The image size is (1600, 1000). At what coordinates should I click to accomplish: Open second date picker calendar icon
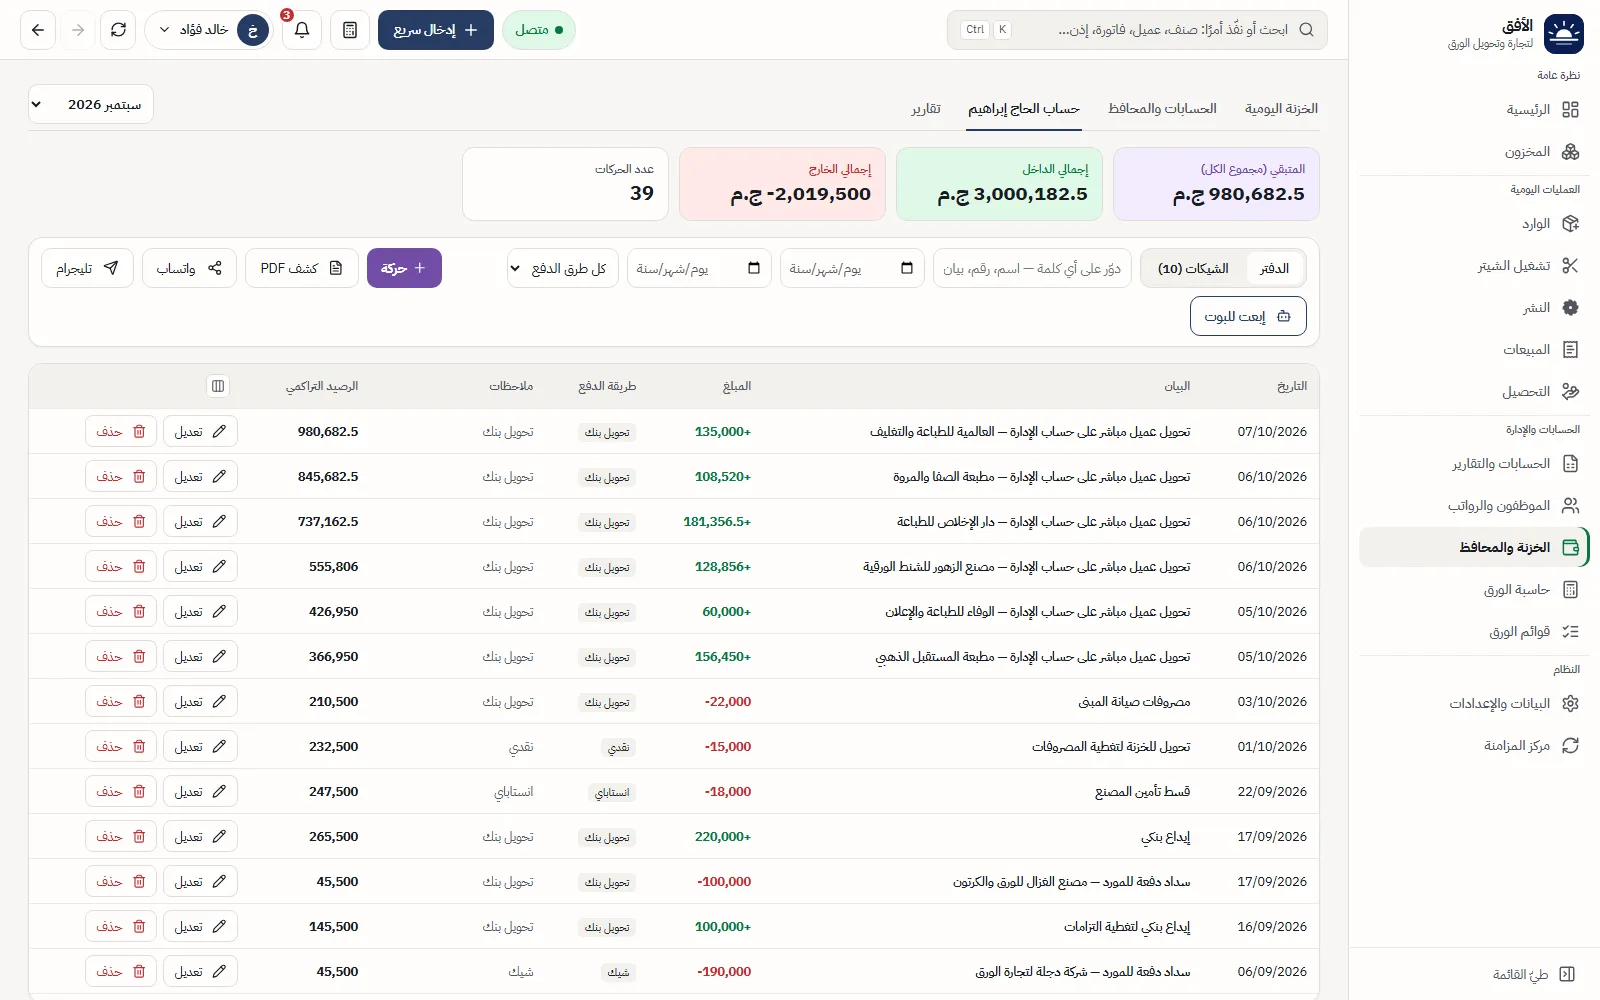(x=754, y=268)
